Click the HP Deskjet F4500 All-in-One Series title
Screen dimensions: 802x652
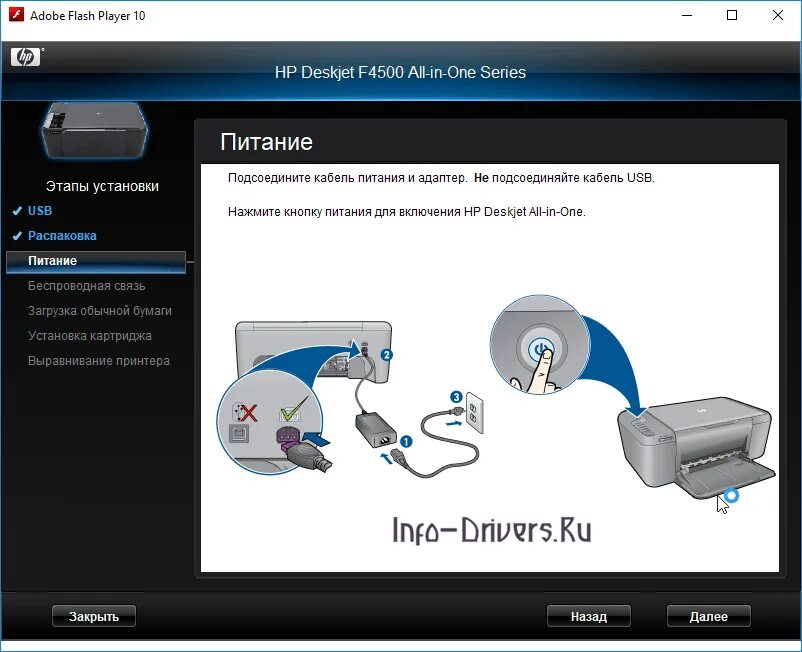400,73
